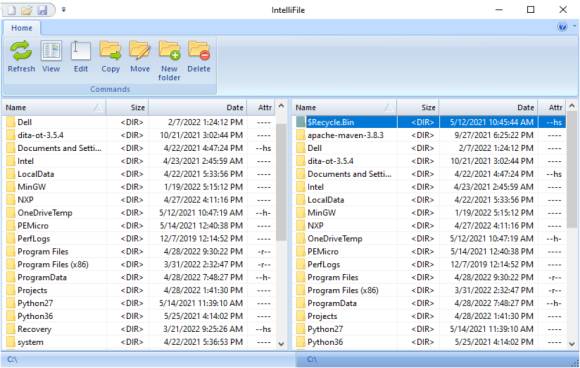Screen dimensions: 580x368
Task: Select Program Files (x86) in left pane
Action: coord(140,264)
